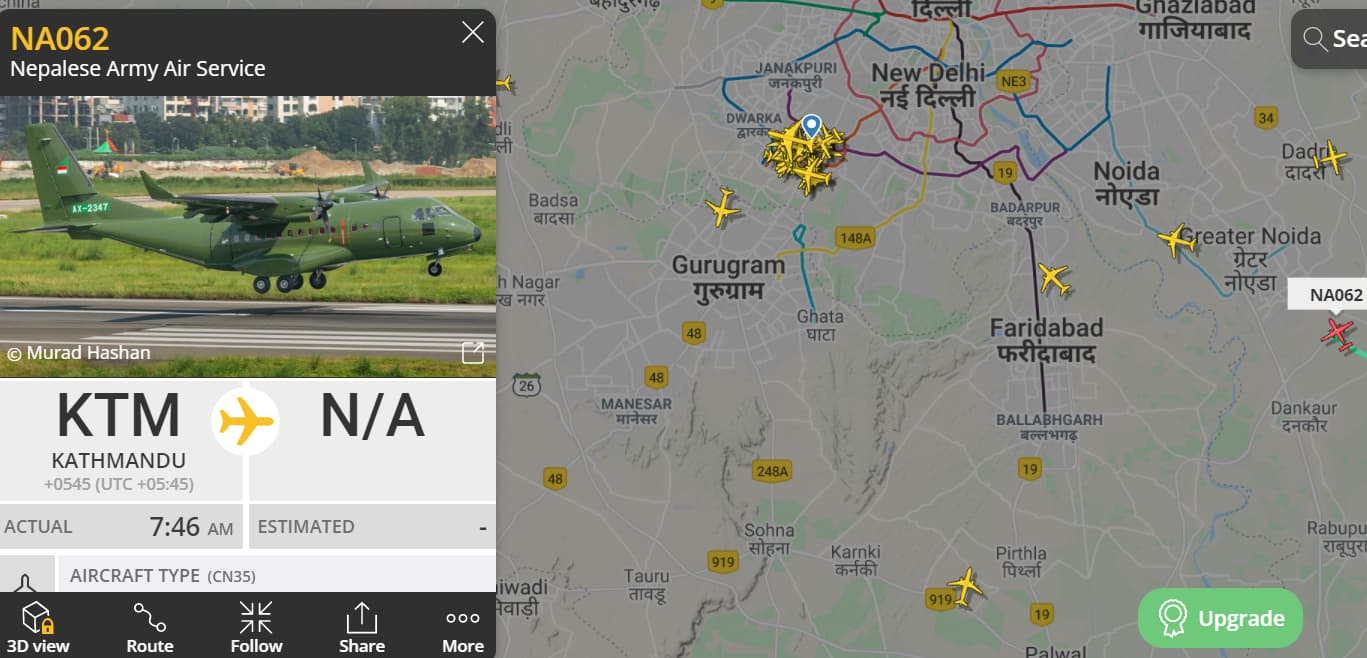Click the Murad Hashan photo credit
Screen dimensions: 1367x658
(79, 352)
